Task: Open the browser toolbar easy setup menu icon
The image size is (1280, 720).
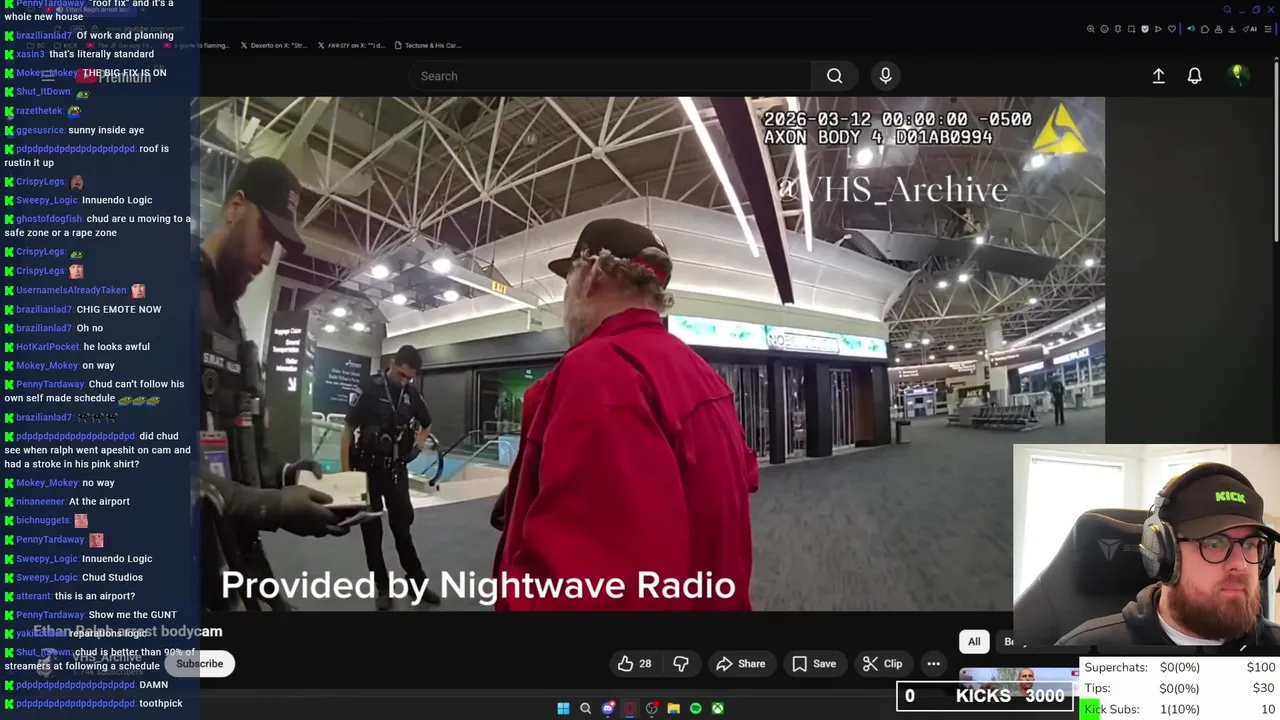Action: click(1268, 29)
